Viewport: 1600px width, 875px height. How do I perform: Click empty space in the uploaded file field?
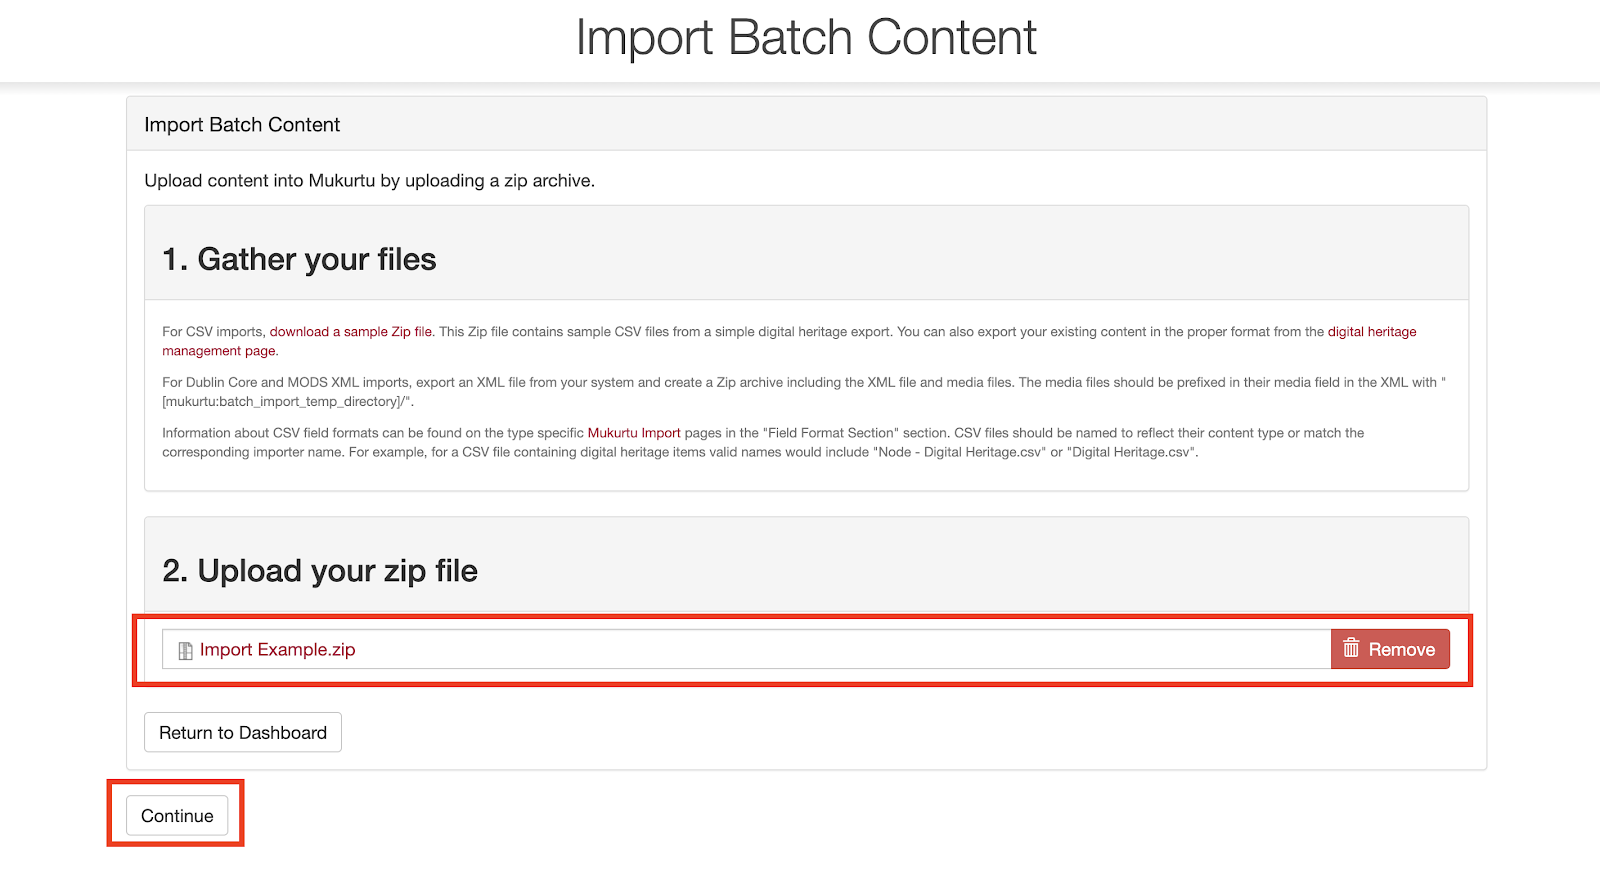pyautogui.click(x=840, y=650)
